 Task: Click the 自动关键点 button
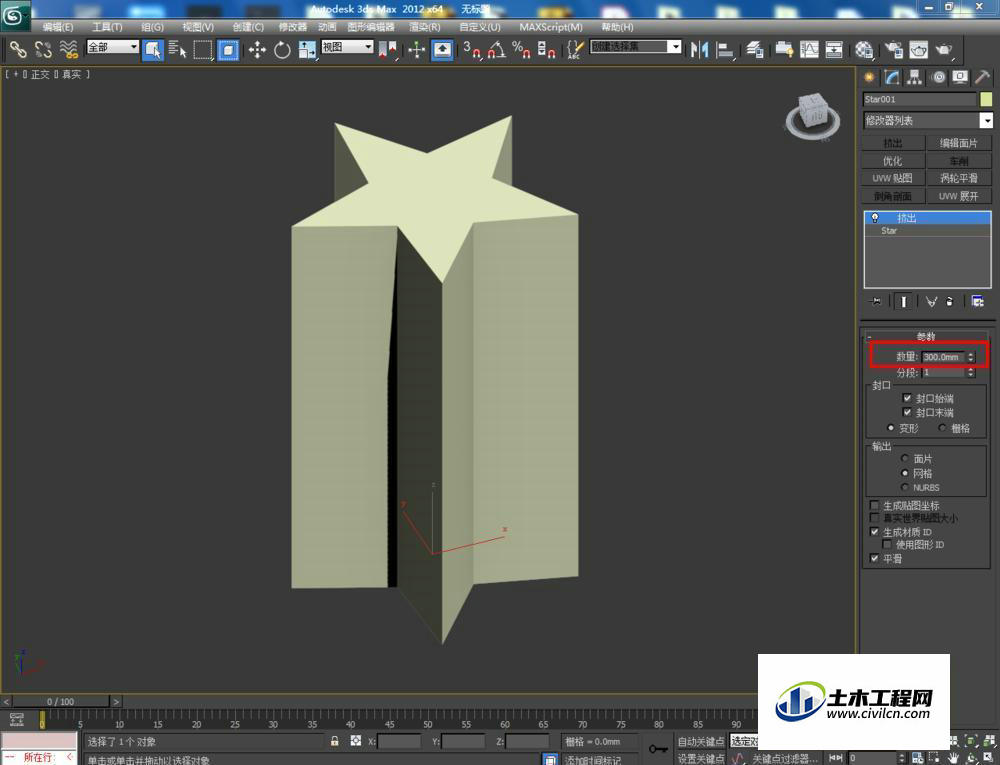[x=701, y=741]
